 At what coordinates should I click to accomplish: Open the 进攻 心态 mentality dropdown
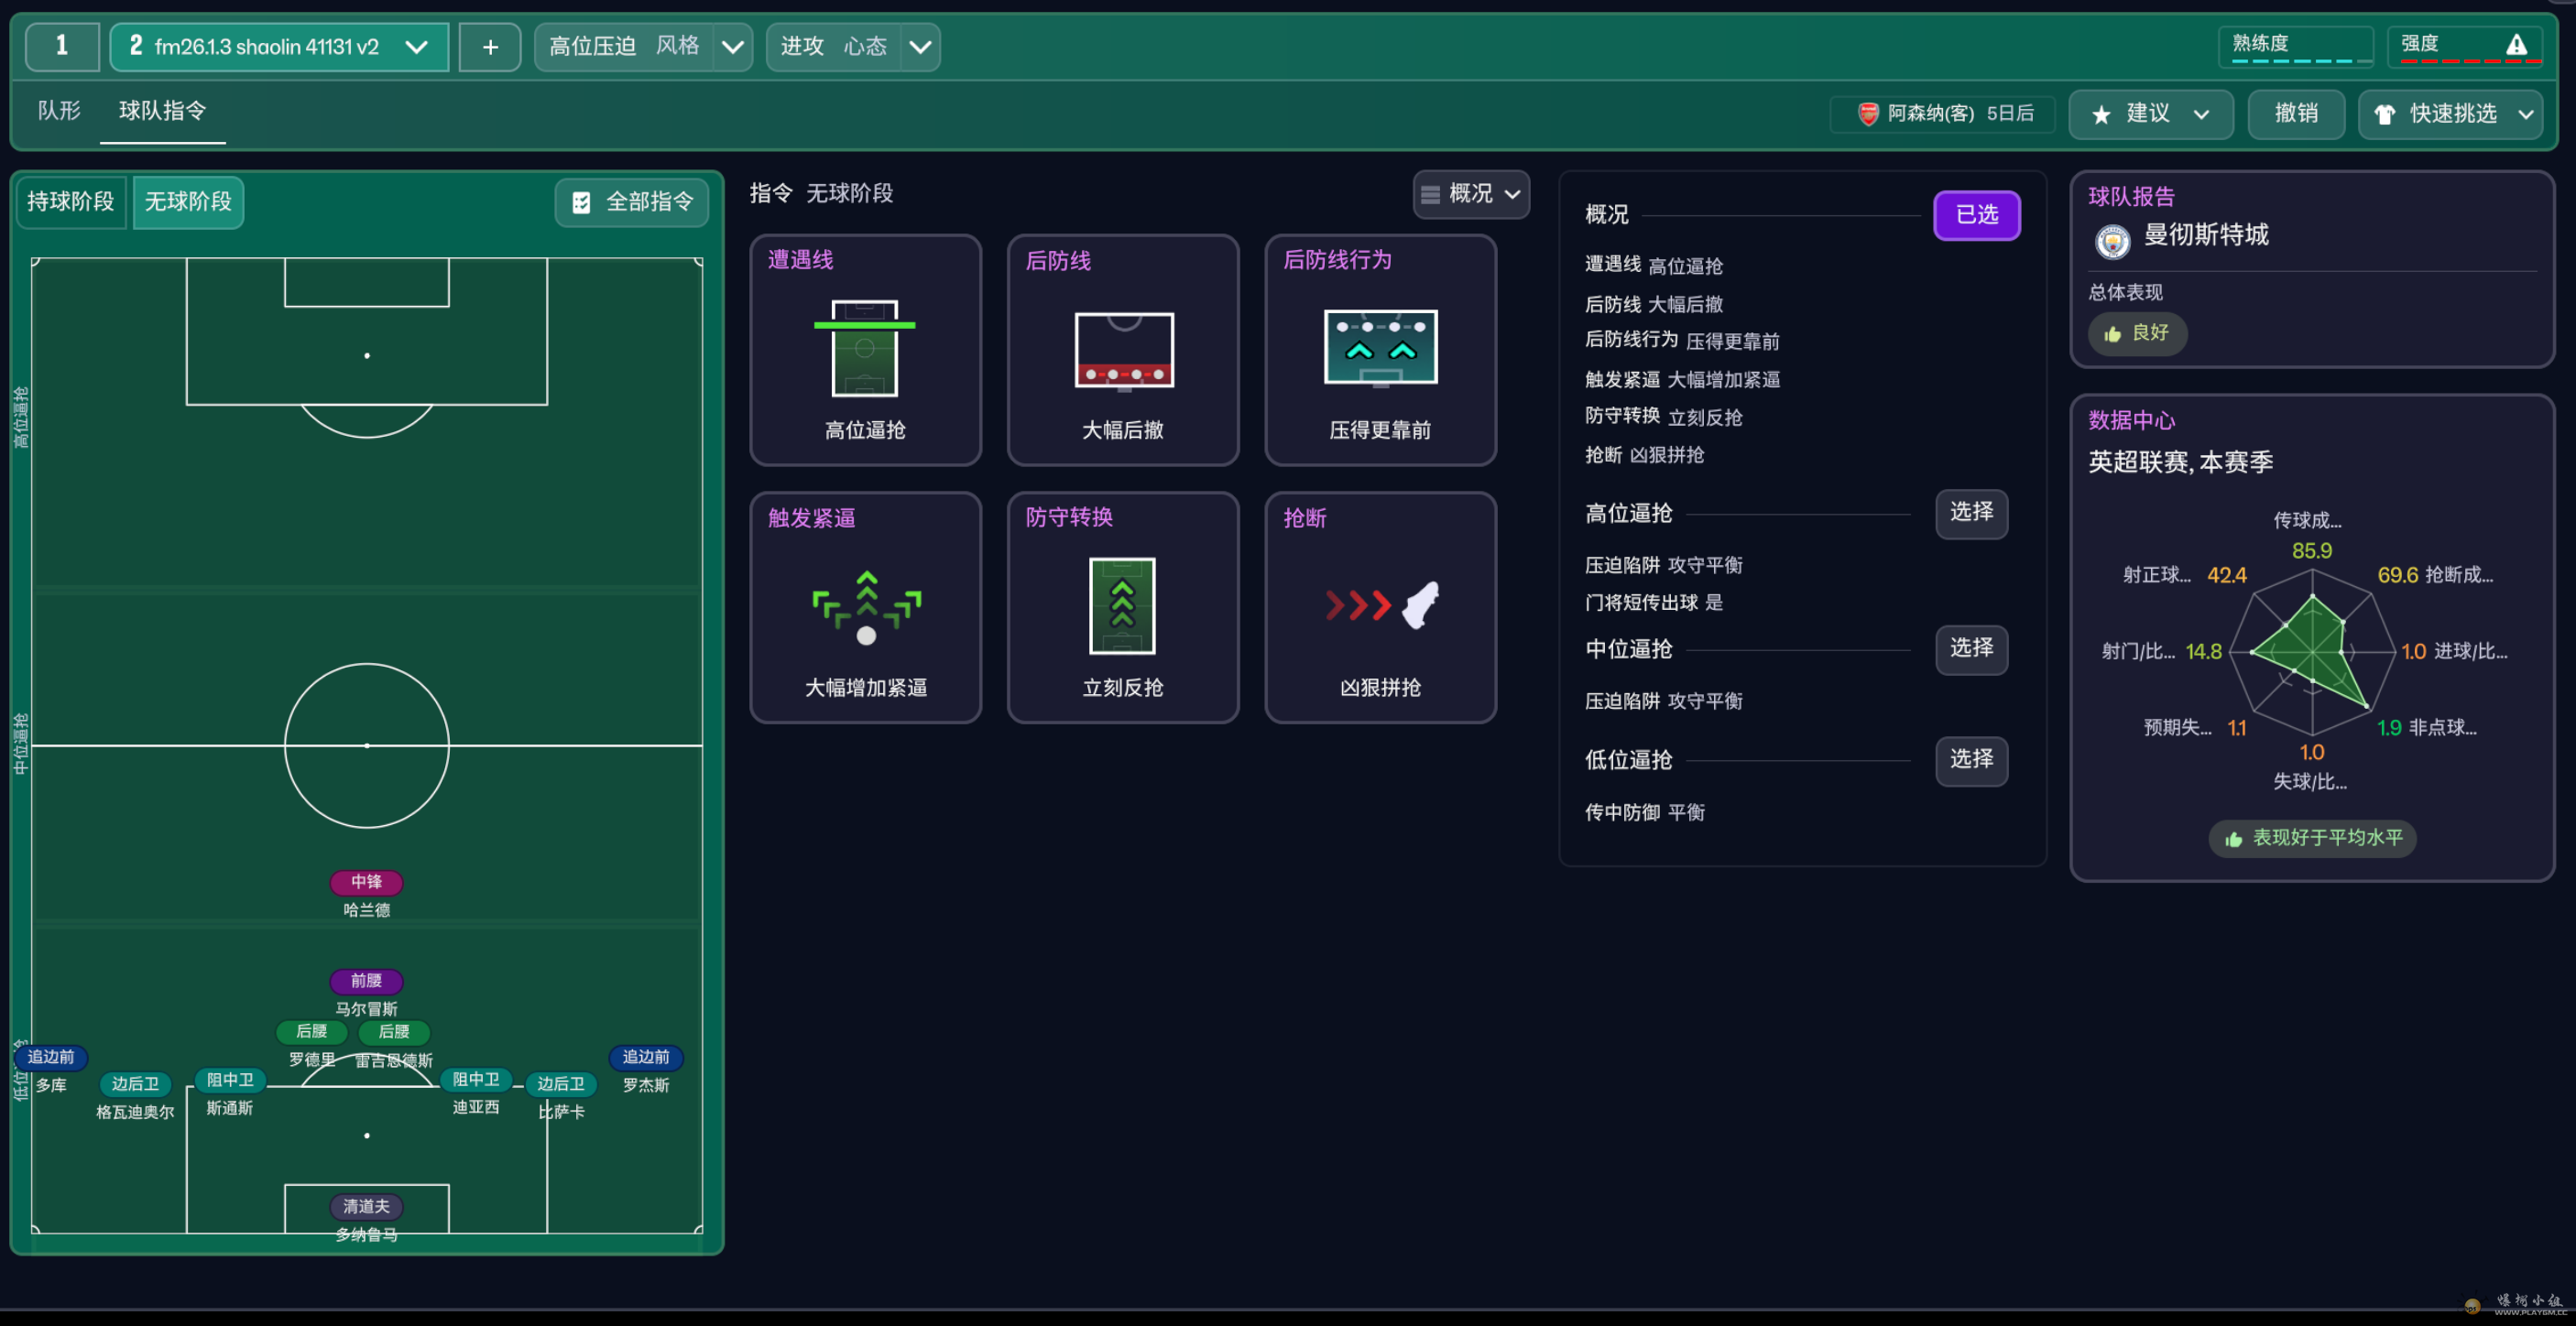[x=920, y=47]
